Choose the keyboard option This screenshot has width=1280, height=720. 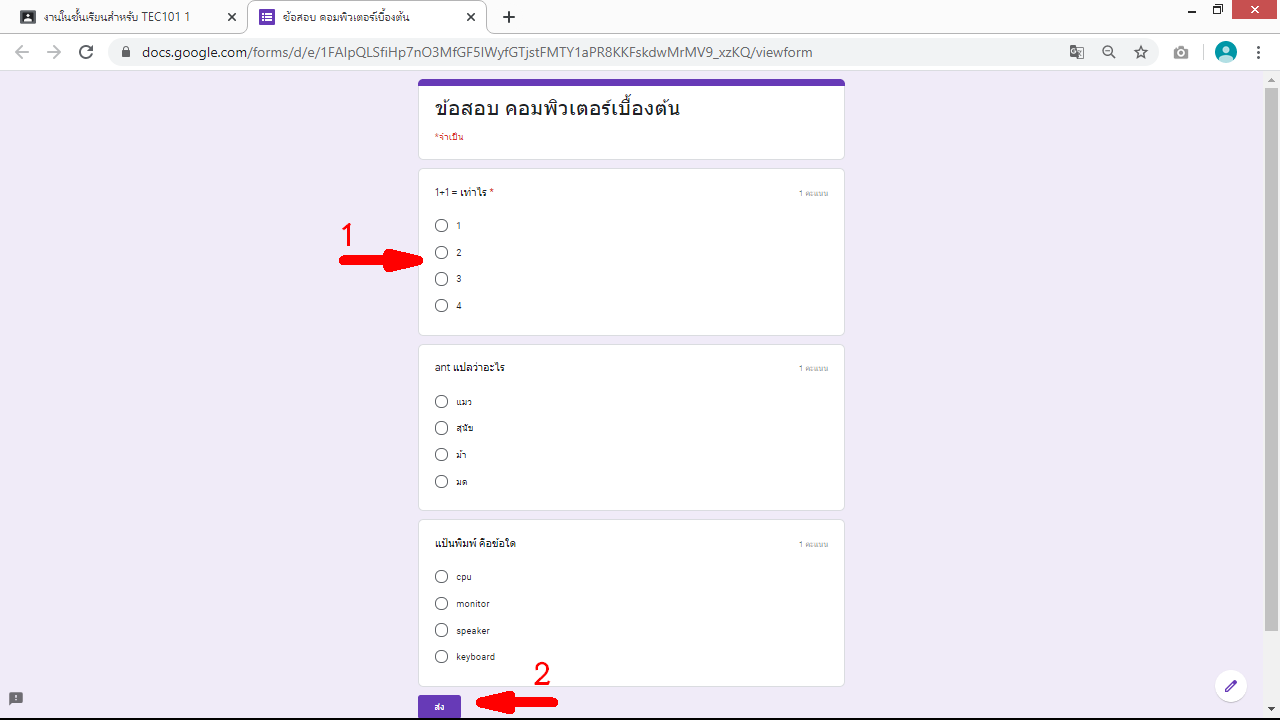coord(441,656)
